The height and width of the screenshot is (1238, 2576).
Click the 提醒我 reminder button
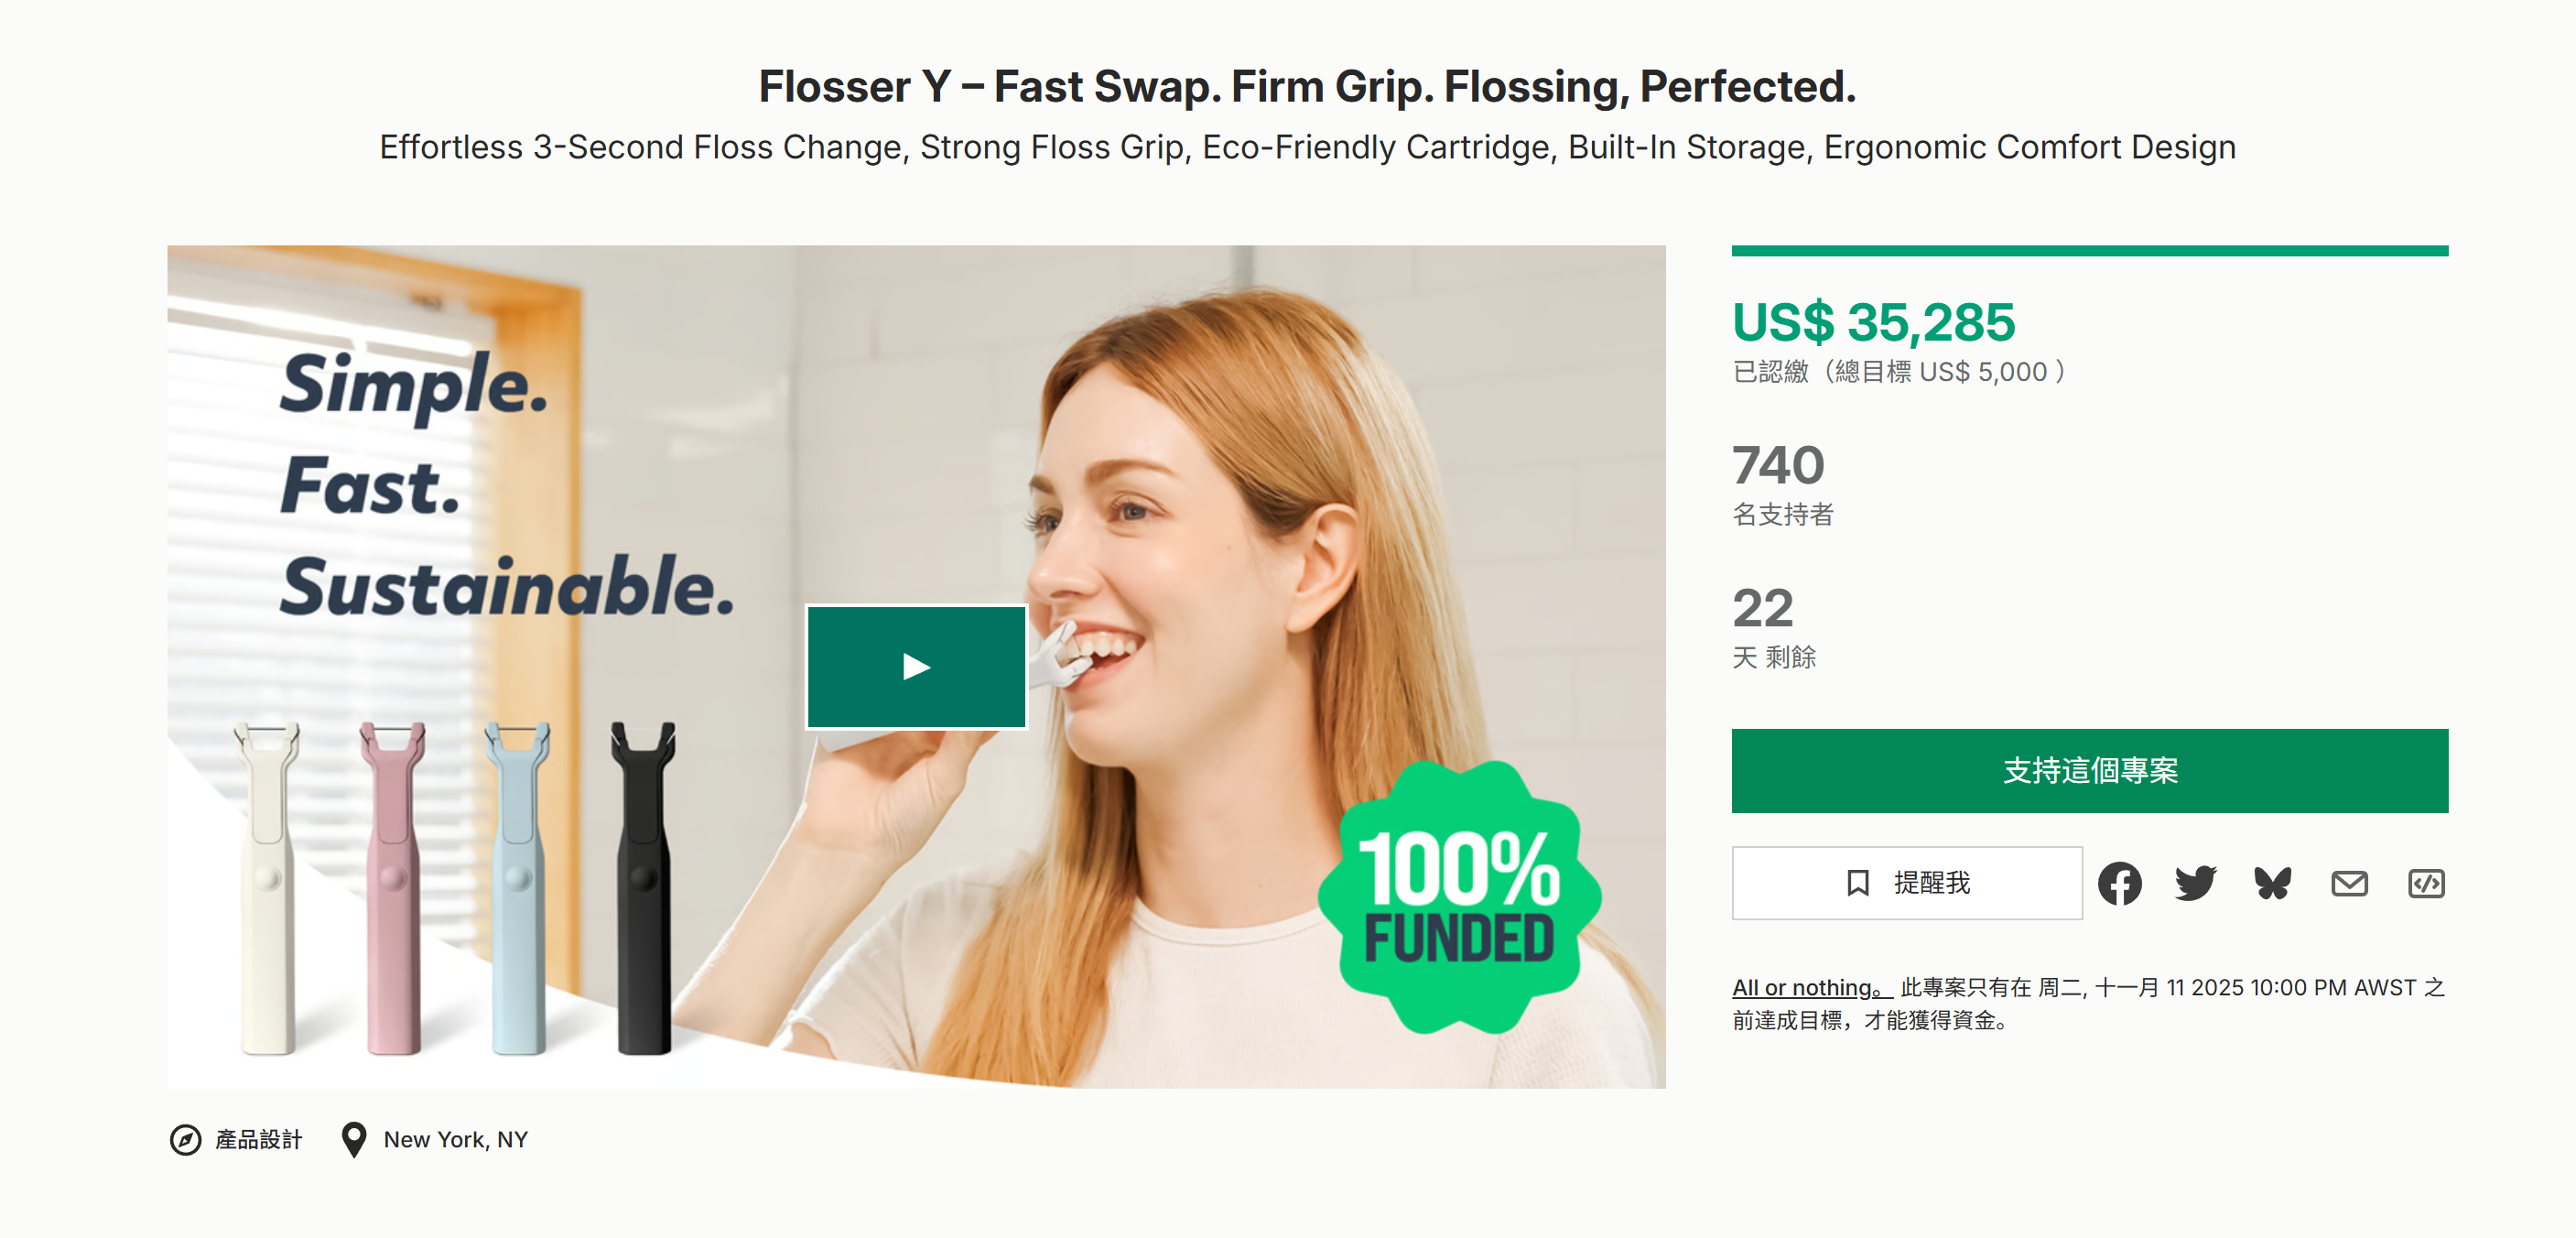point(1907,883)
